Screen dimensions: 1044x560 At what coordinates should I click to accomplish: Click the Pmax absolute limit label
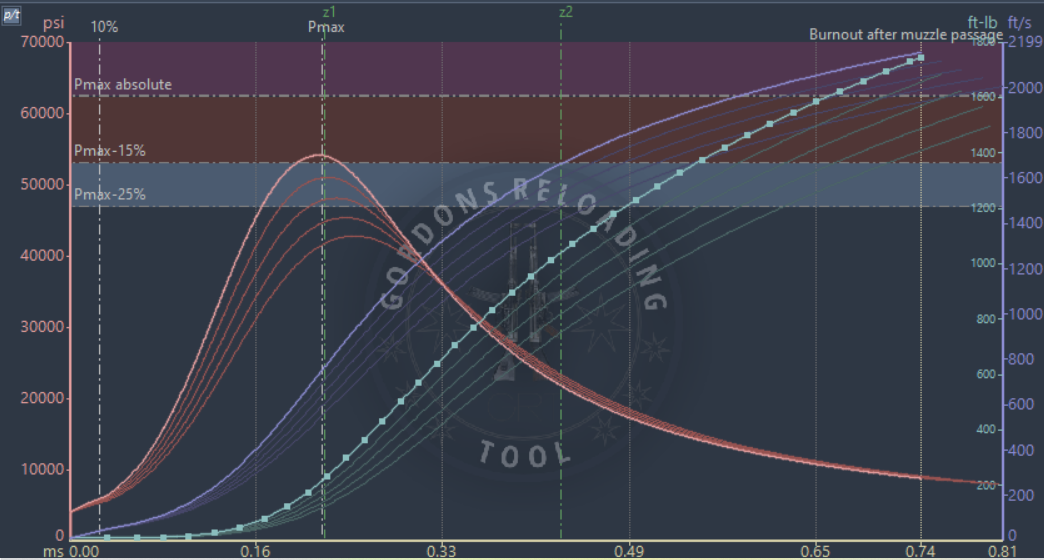[x=123, y=85]
